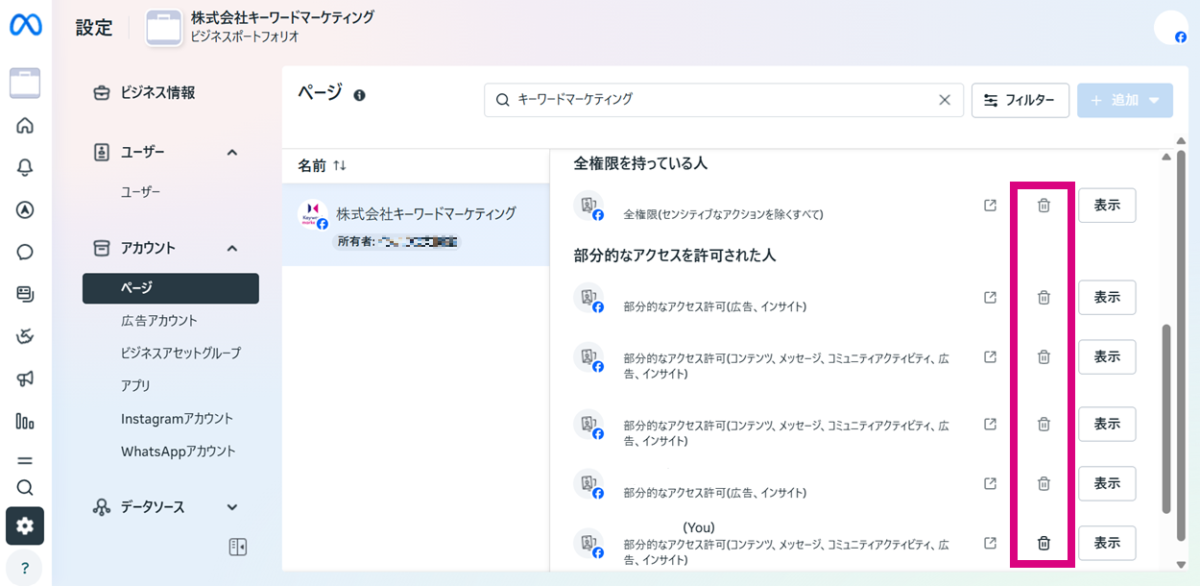Select 広告アカウント in sidebar

(x=159, y=321)
